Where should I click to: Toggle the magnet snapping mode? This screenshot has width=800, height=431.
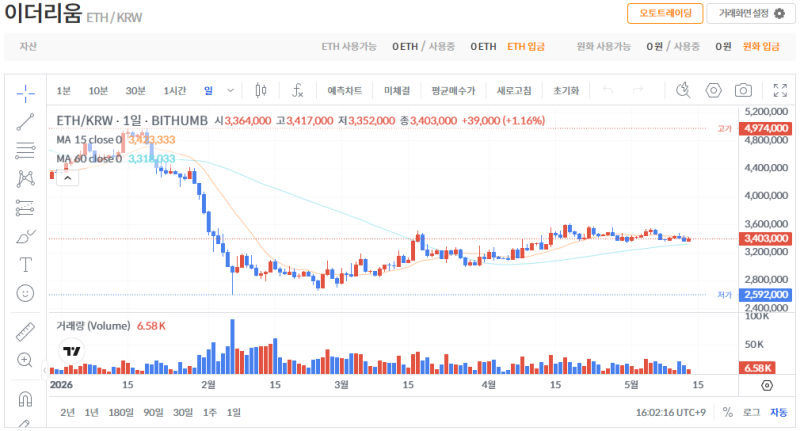tap(25, 398)
